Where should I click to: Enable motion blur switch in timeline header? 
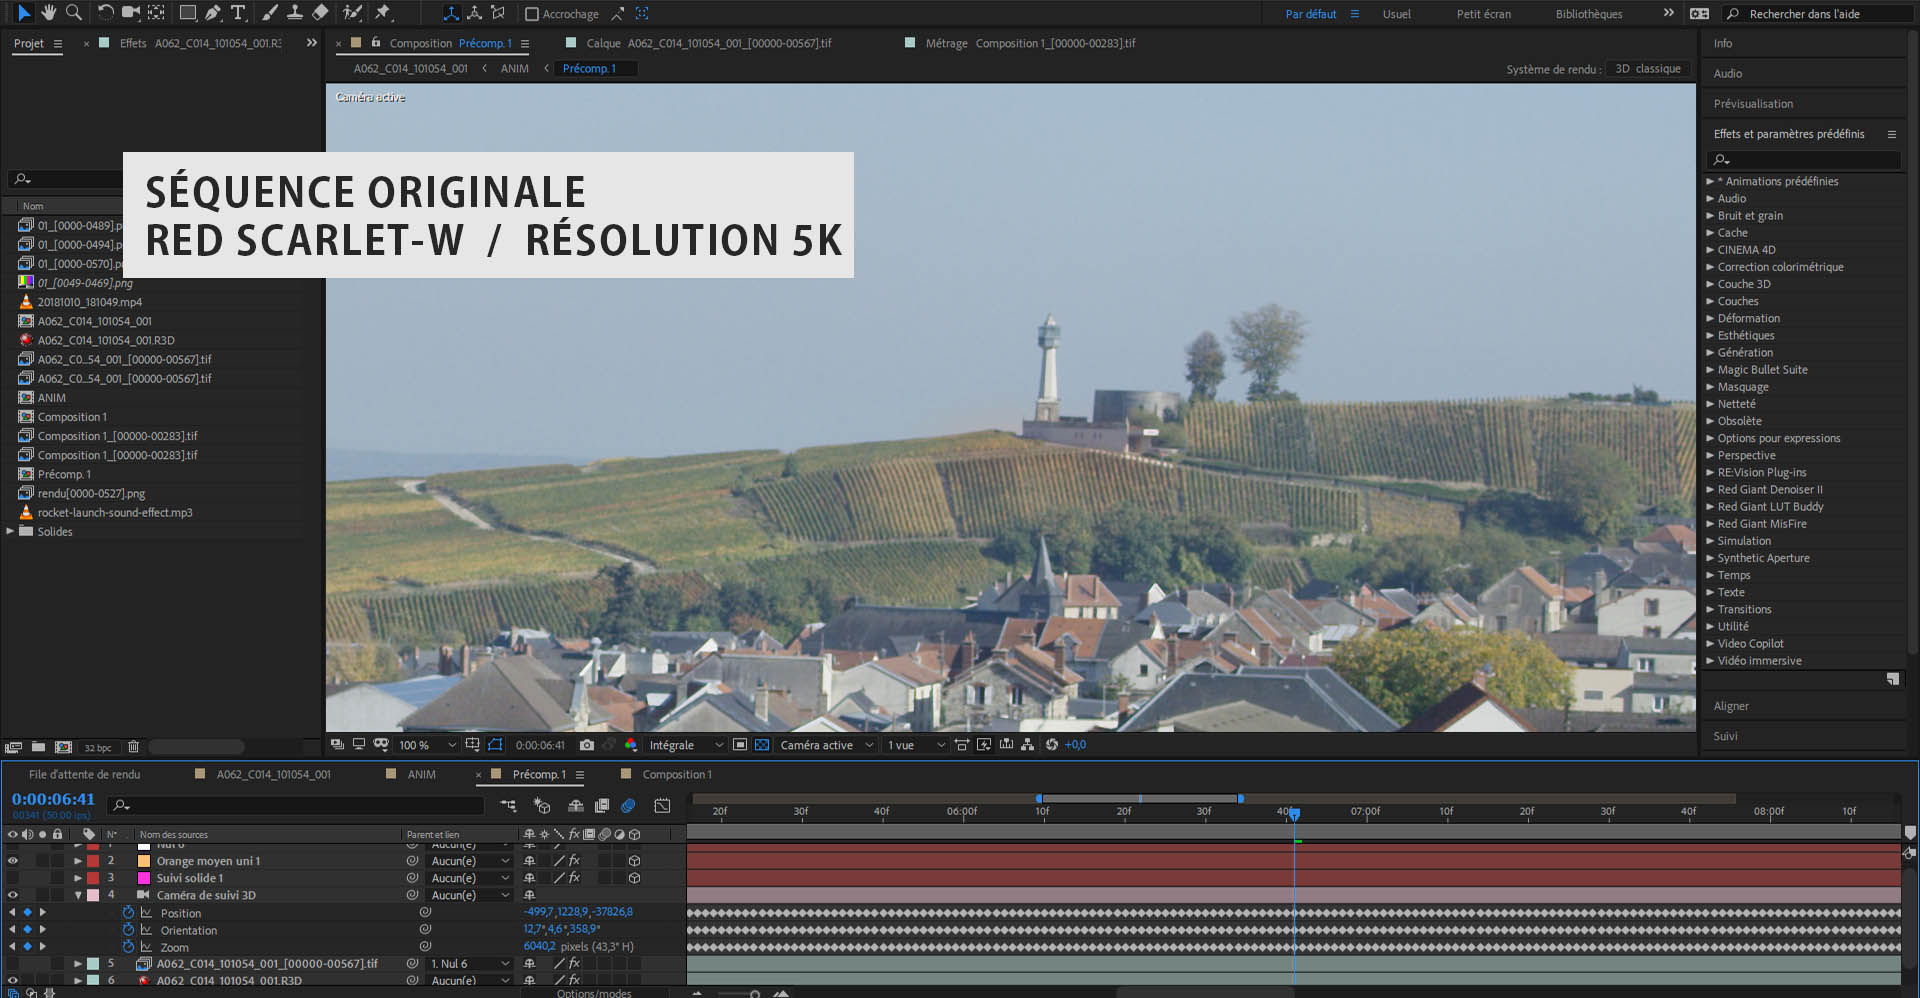628,805
